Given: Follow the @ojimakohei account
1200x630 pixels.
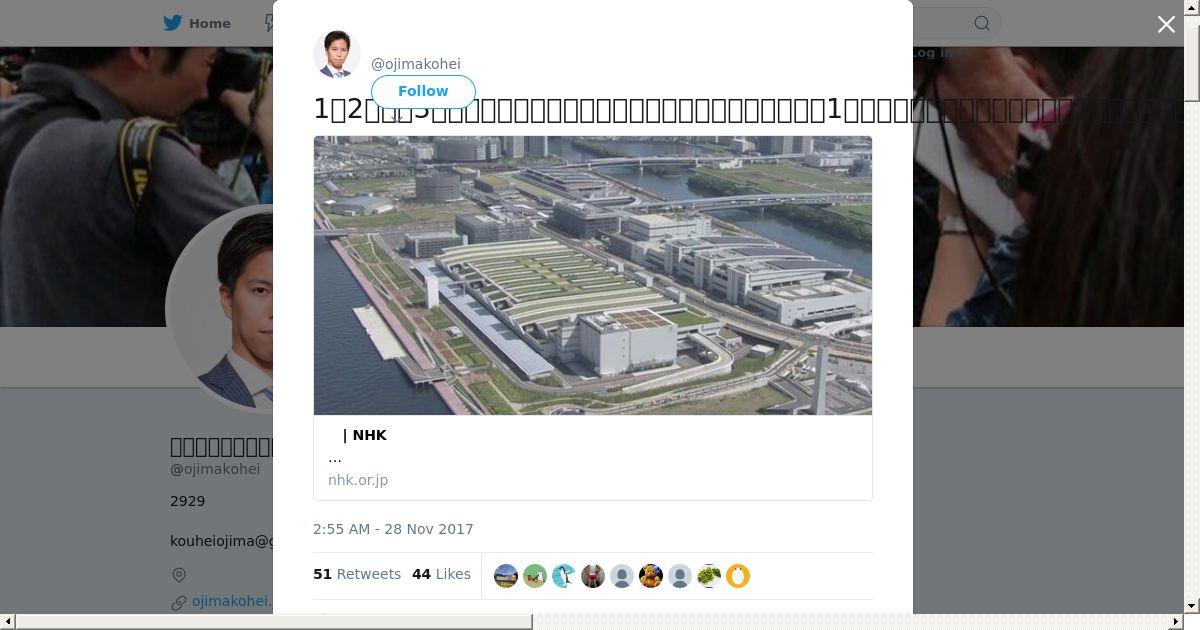Looking at the screenshot, I should (423, 91).
